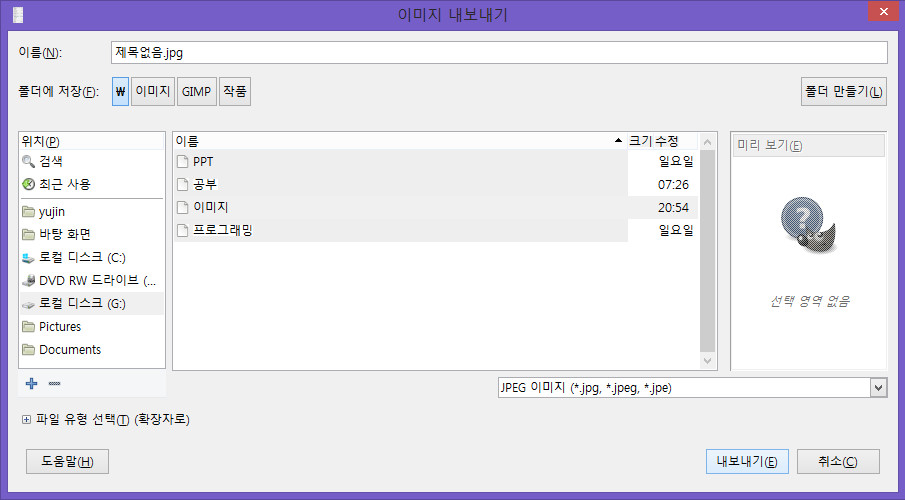Close the 이미지 내보내기 dialog
The width and height of the screenshot is (905, 500).
[884, 11]
